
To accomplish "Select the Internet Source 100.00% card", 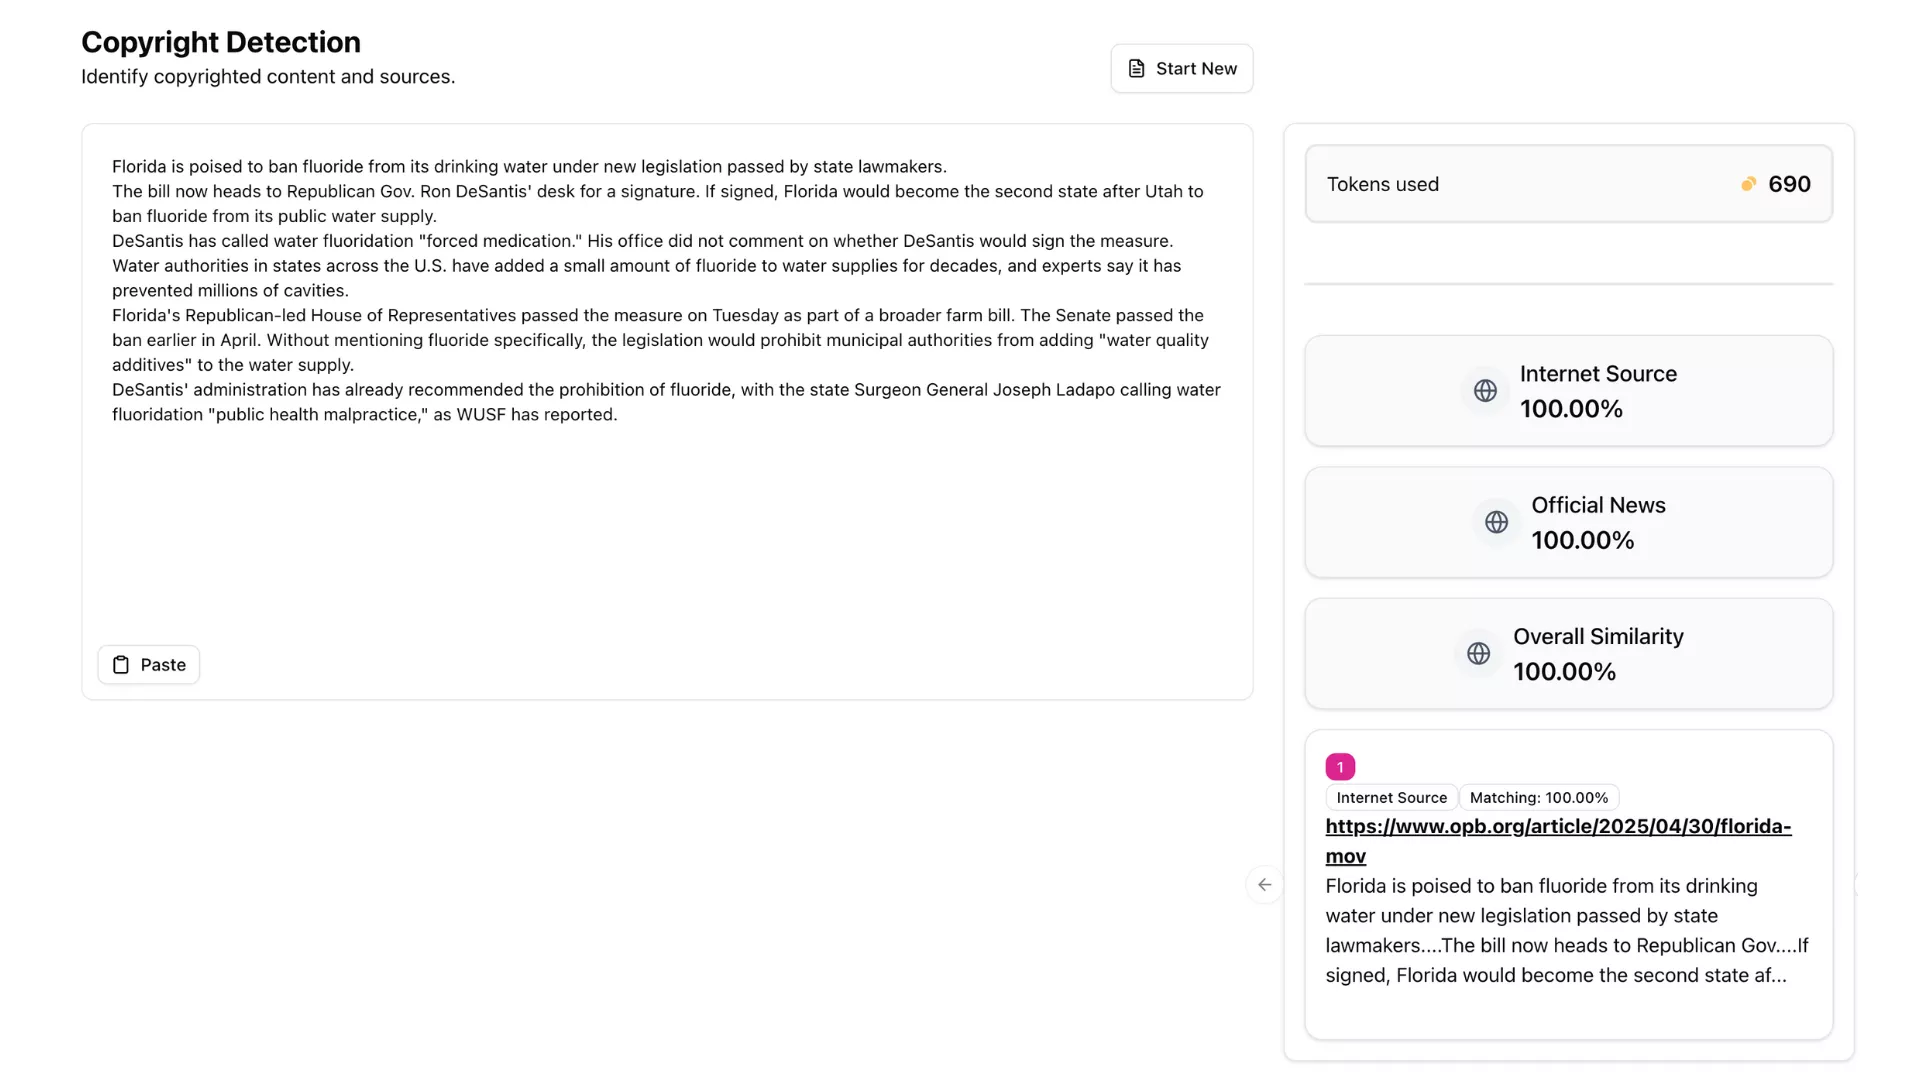I will [x=1568, y=391].
